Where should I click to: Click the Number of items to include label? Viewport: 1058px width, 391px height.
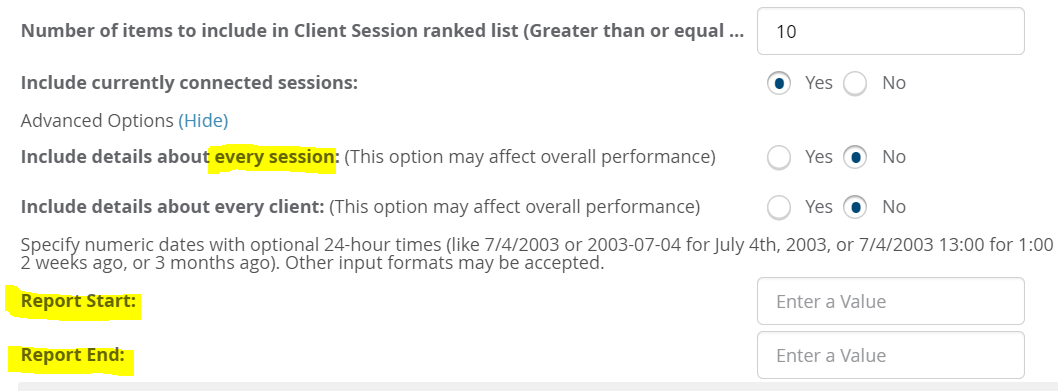(x=383, y=31)
